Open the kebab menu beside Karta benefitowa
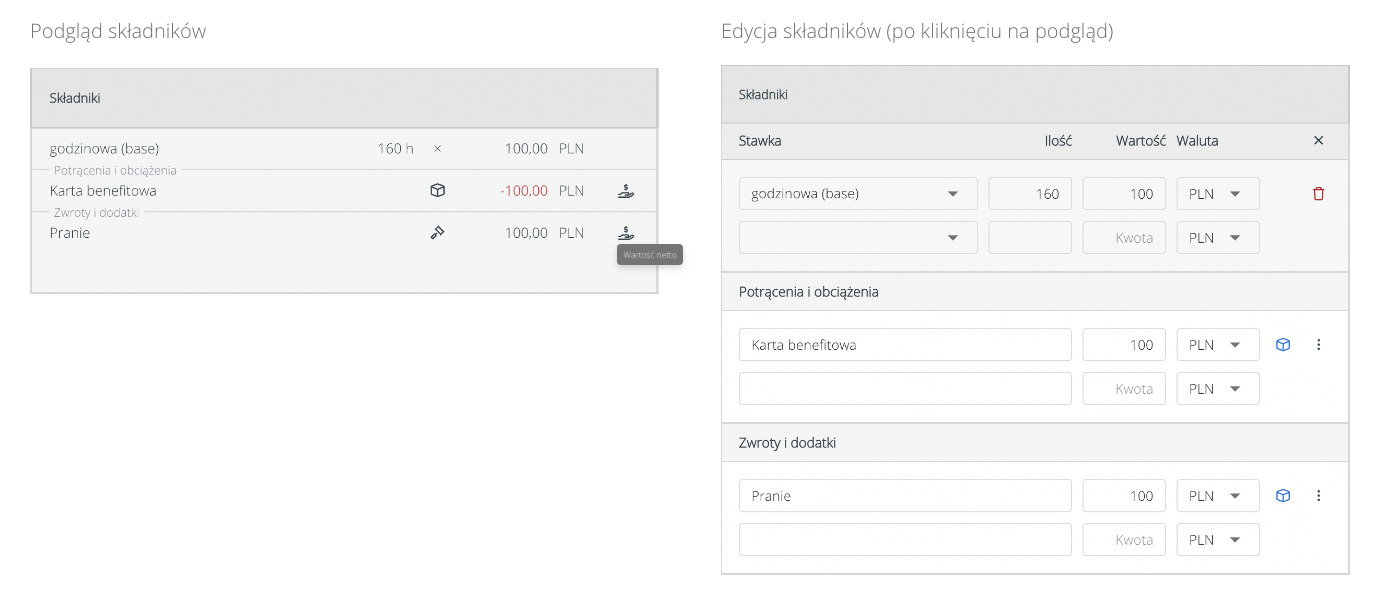 (x=1318, y=344)
